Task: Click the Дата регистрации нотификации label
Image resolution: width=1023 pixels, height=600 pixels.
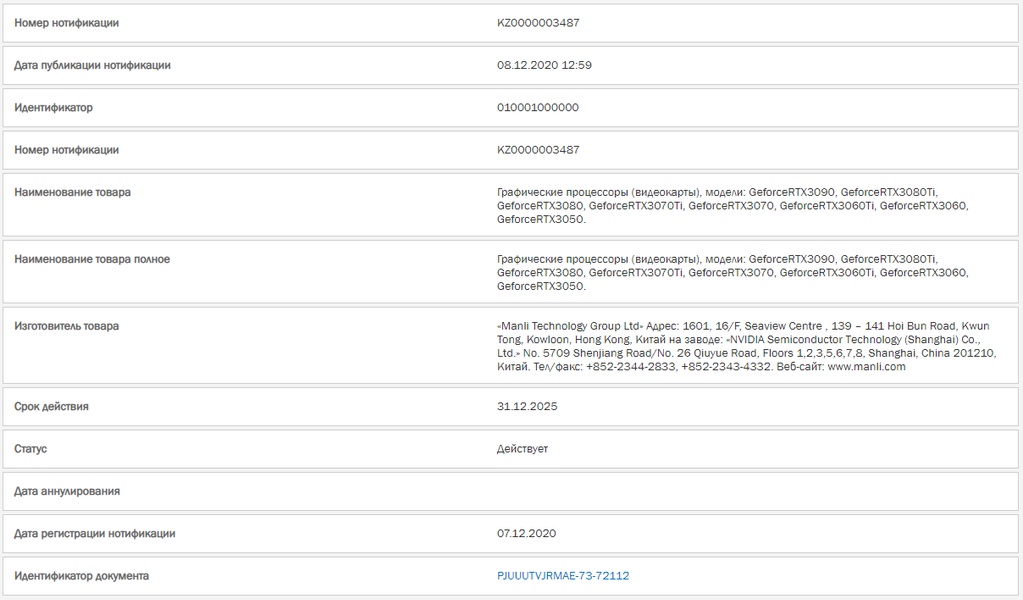Action: coord(95,533)
